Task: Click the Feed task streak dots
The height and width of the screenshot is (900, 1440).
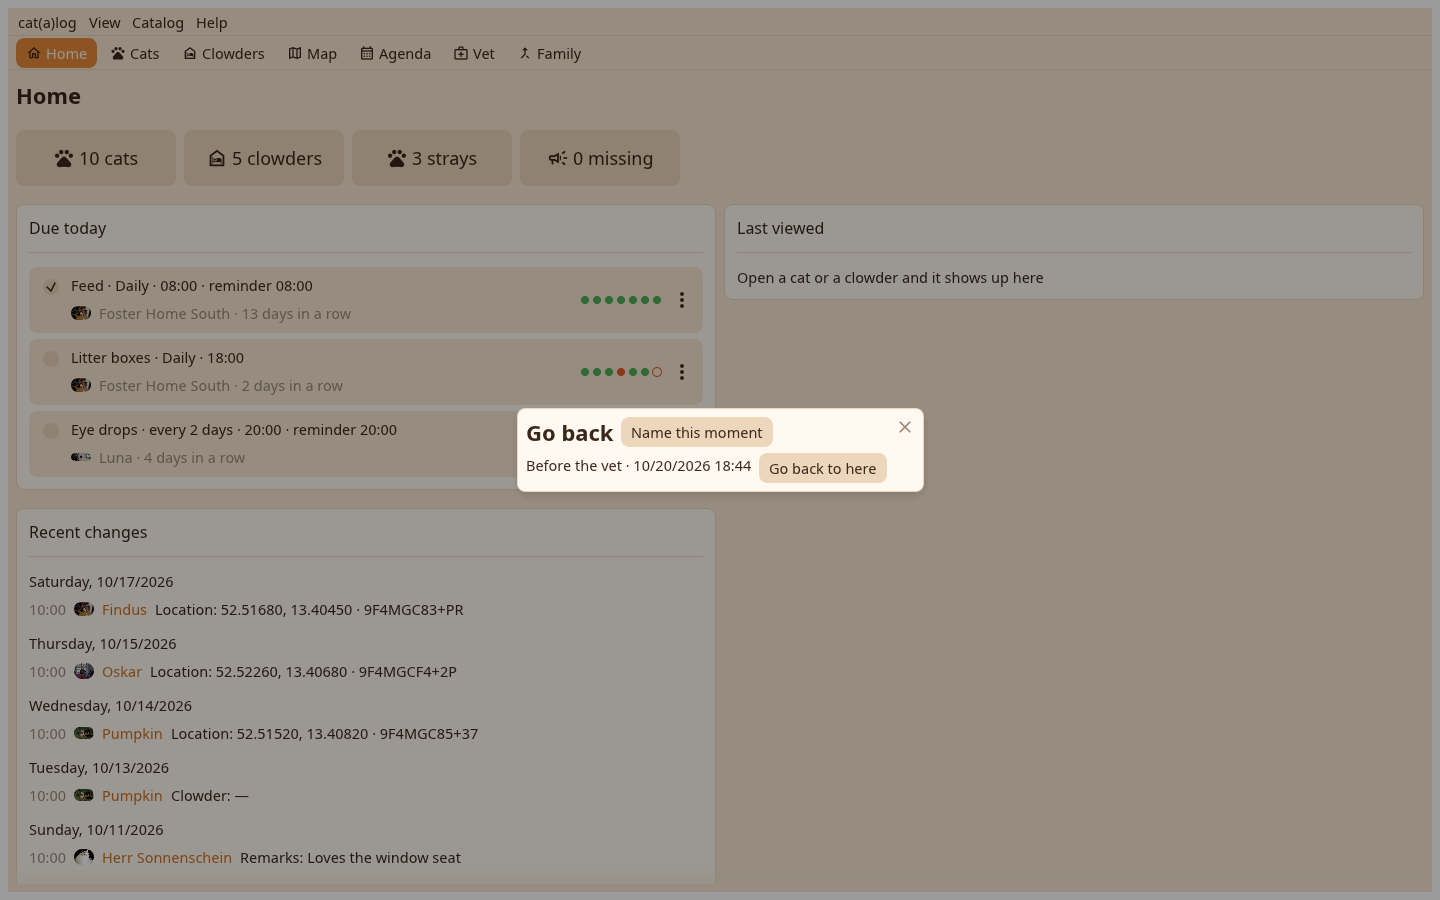Action: pos(621,300)
